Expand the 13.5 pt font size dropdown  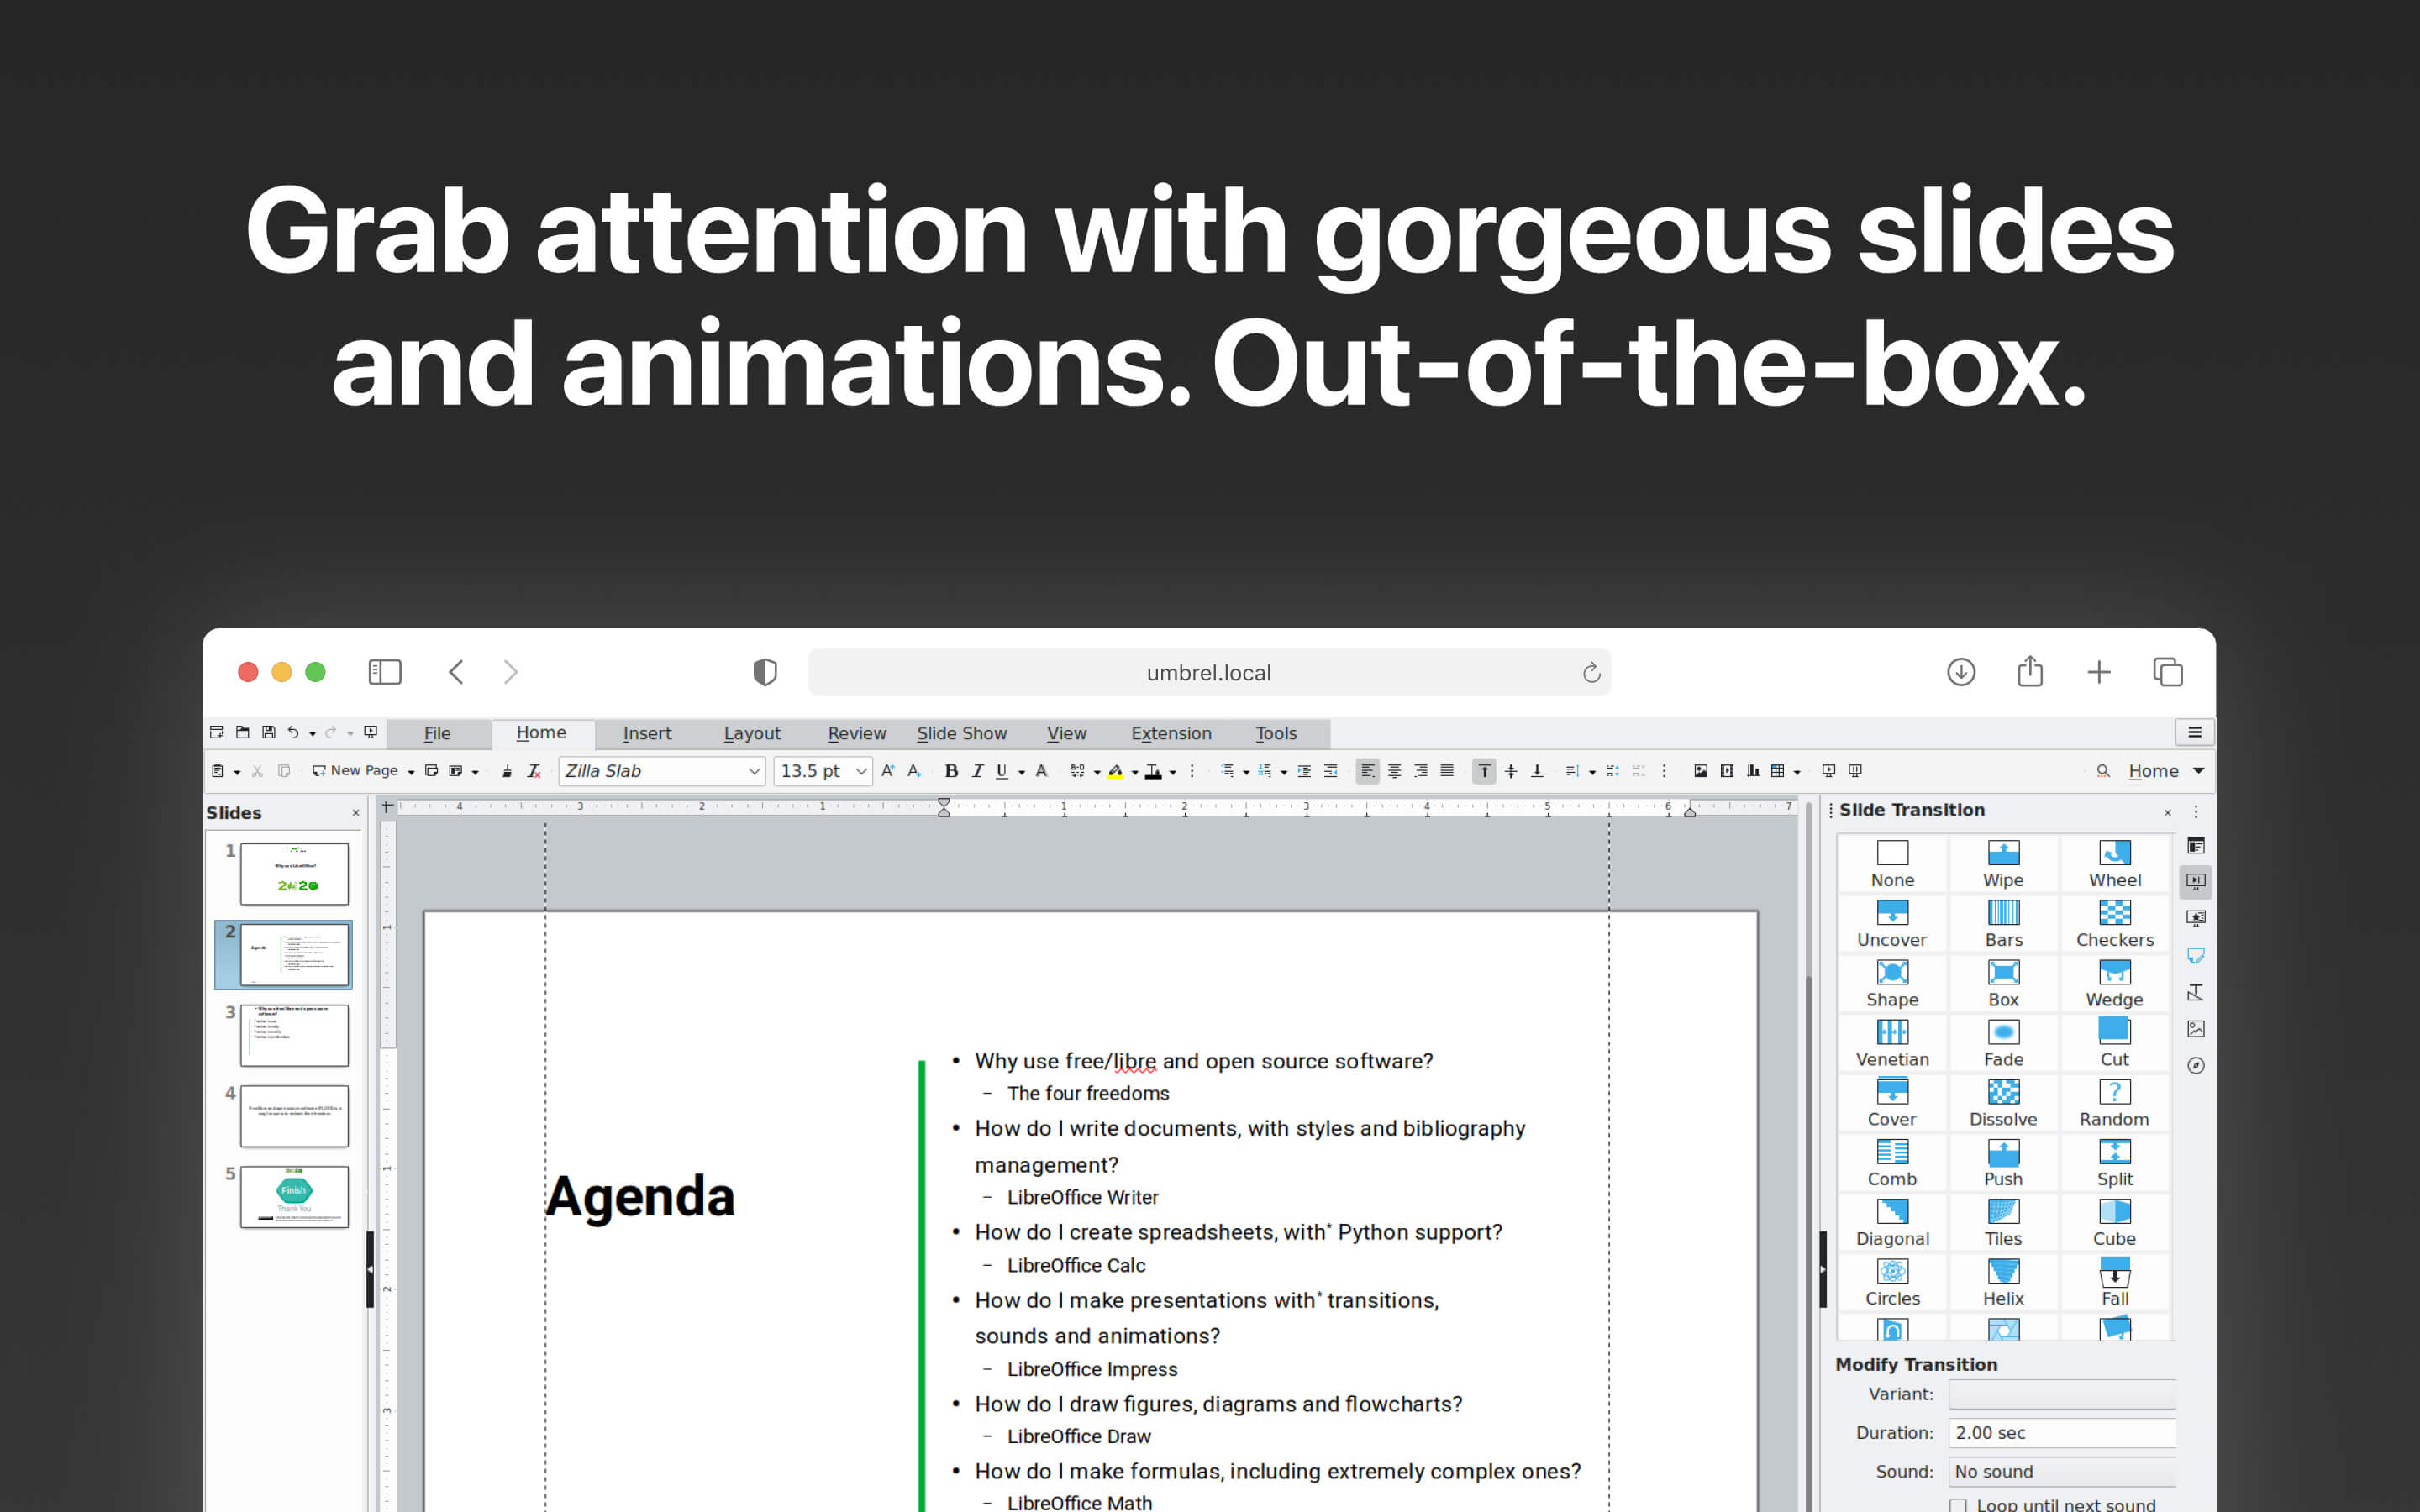coord(861,770)
